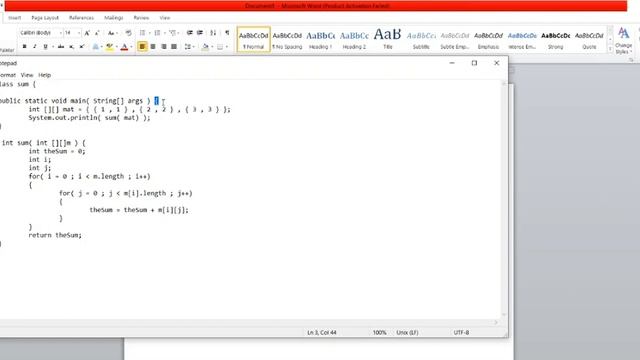Click the Increase Indent icon
Screen dimensions: 640x360
(x=200, y=33)
